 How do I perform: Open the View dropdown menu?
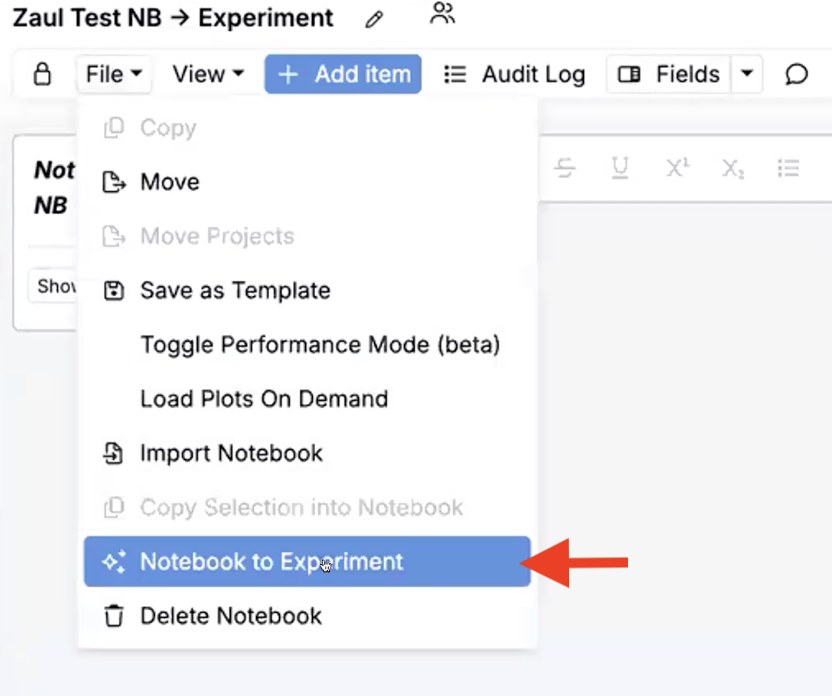coord(208,74)
